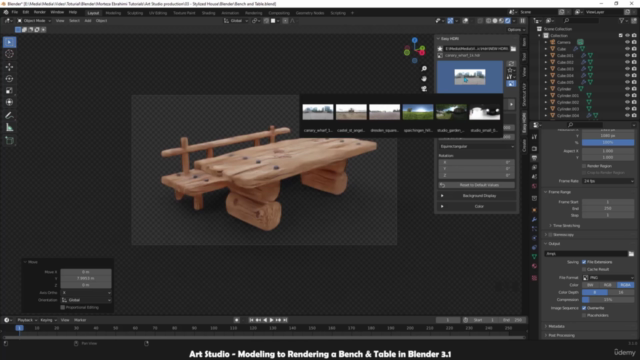The height and width of the screenshot is (360, 640).
Task: Select the Rotate tool
Action: [x=9, y=78]
